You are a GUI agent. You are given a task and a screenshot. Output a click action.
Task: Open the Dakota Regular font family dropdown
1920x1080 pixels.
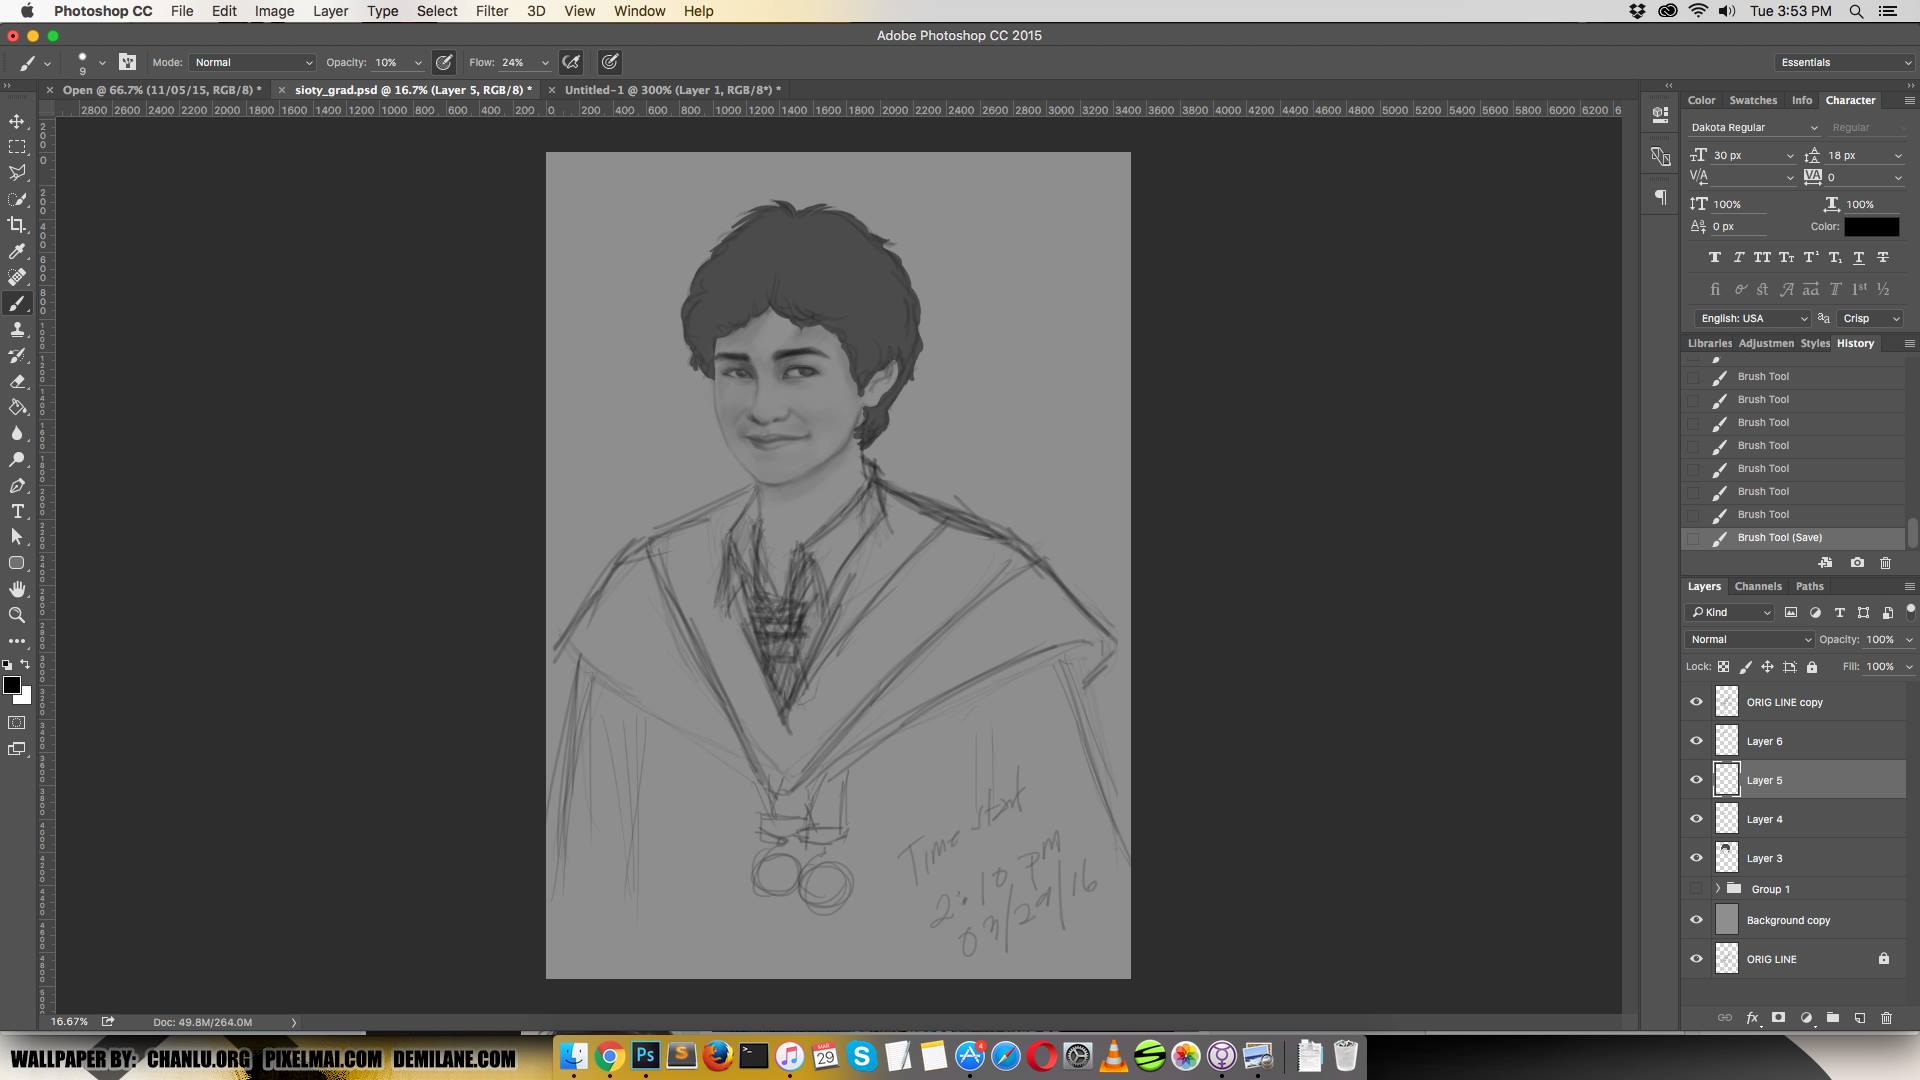(x=1755, y=128)
